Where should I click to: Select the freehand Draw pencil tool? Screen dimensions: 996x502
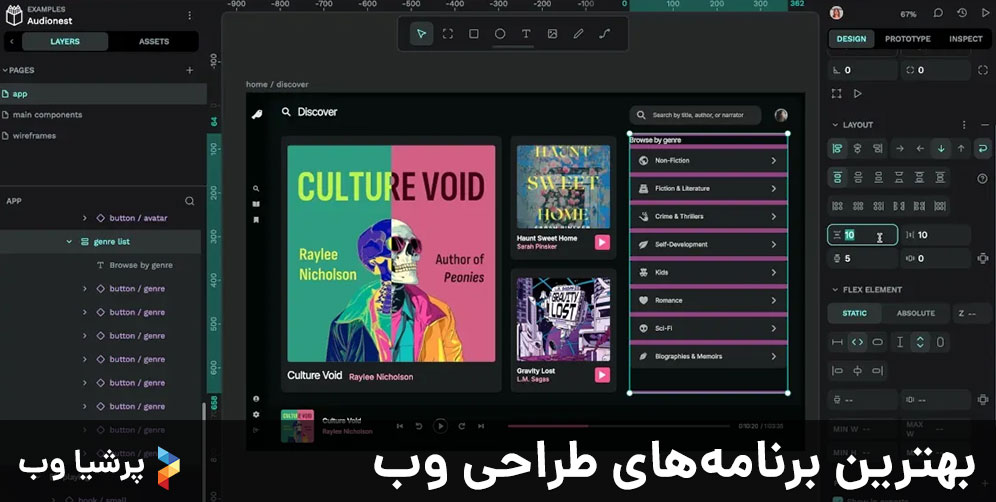coord(578,34)
